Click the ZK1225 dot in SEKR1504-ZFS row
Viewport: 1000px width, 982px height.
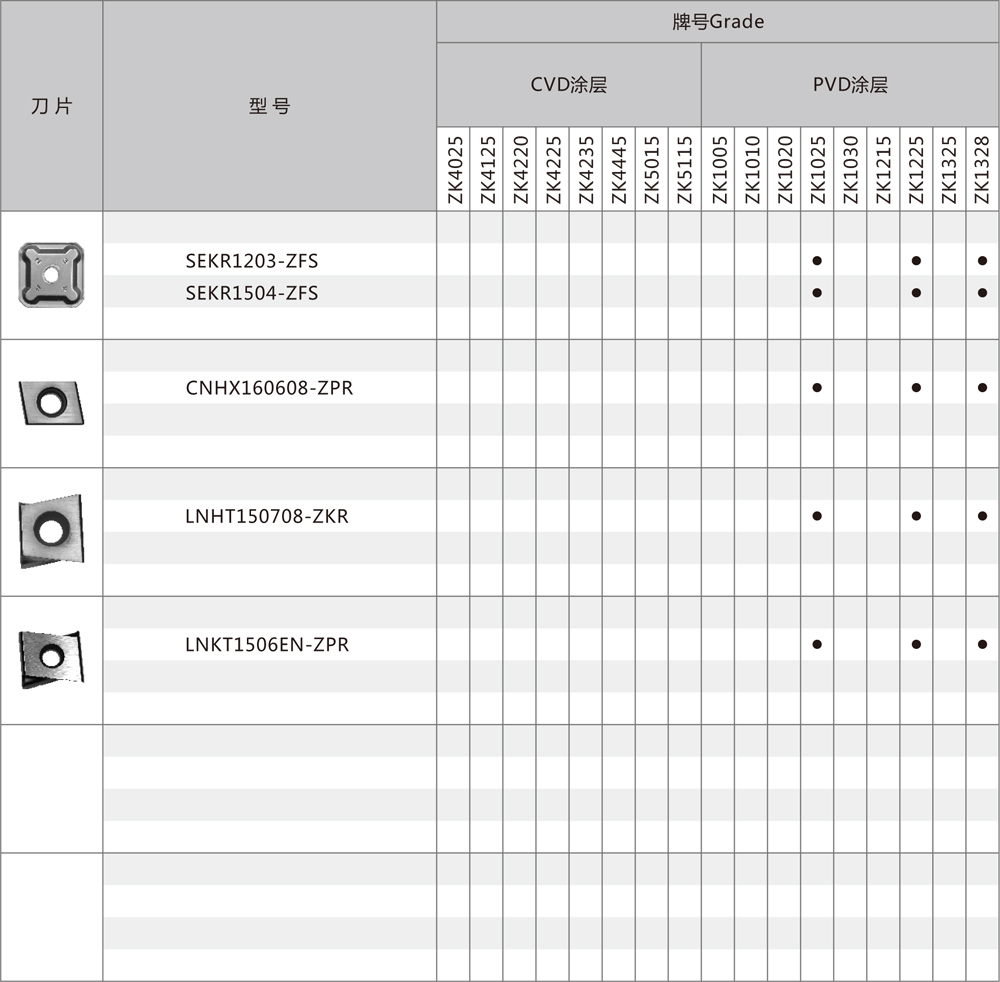[916, 293]
